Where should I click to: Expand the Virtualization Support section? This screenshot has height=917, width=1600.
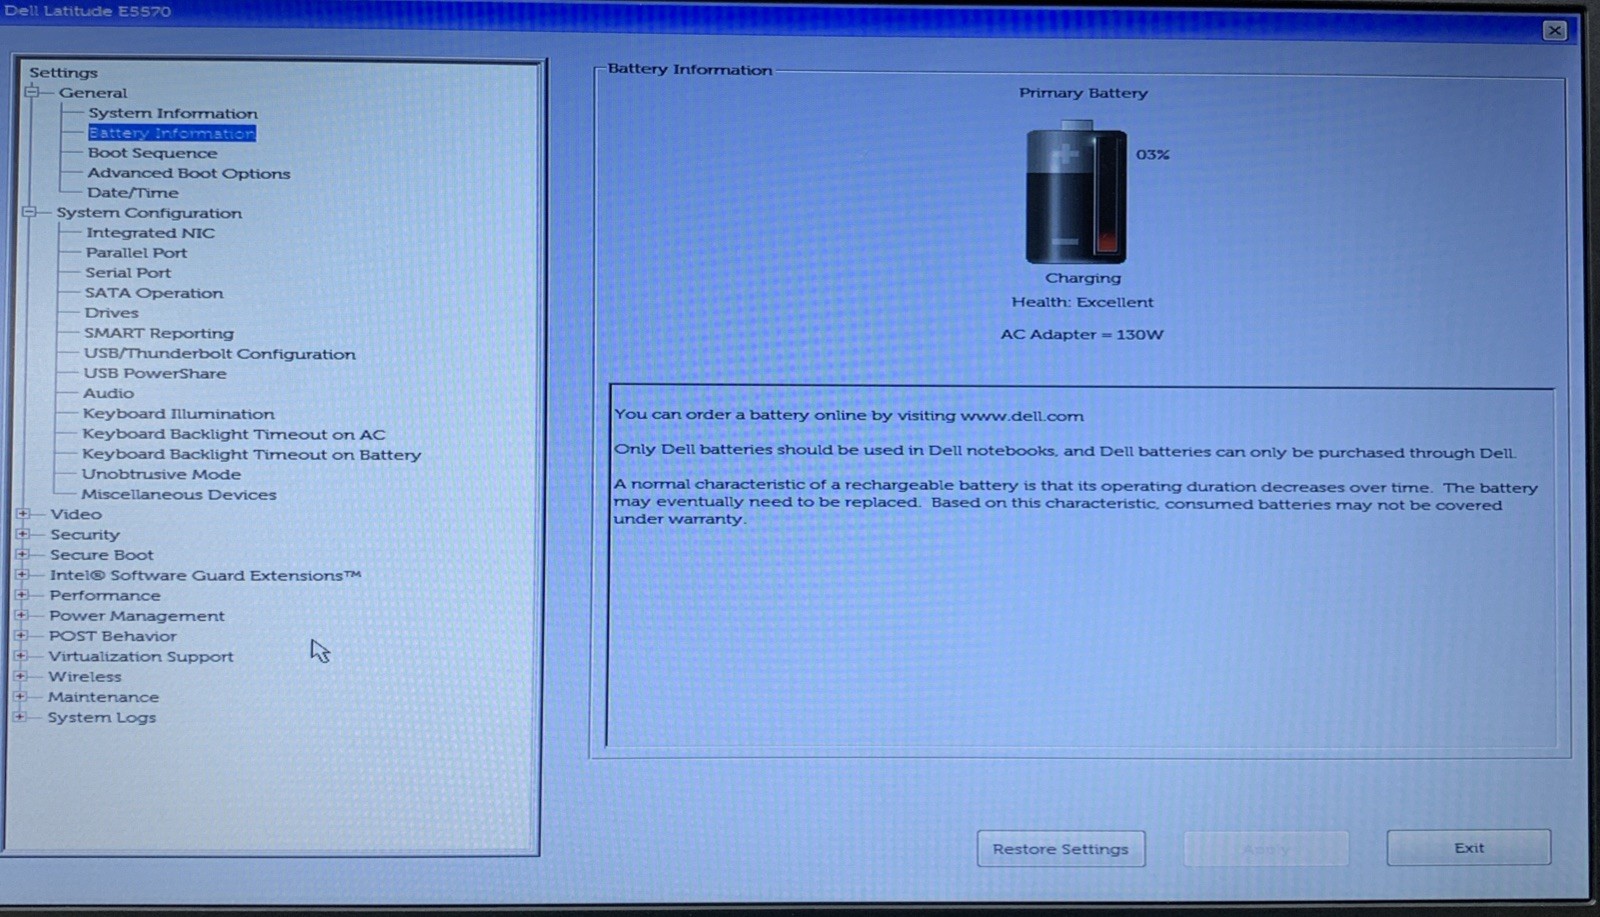pos(21,656)
